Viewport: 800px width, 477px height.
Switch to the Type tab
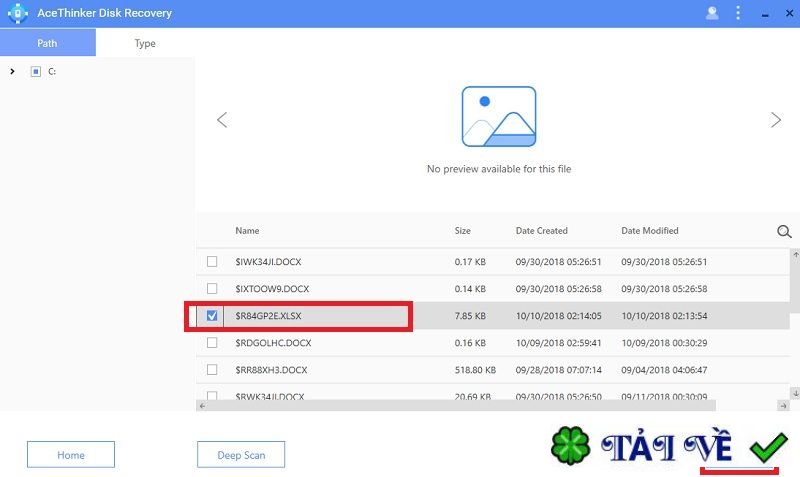[x=145, y=43]
